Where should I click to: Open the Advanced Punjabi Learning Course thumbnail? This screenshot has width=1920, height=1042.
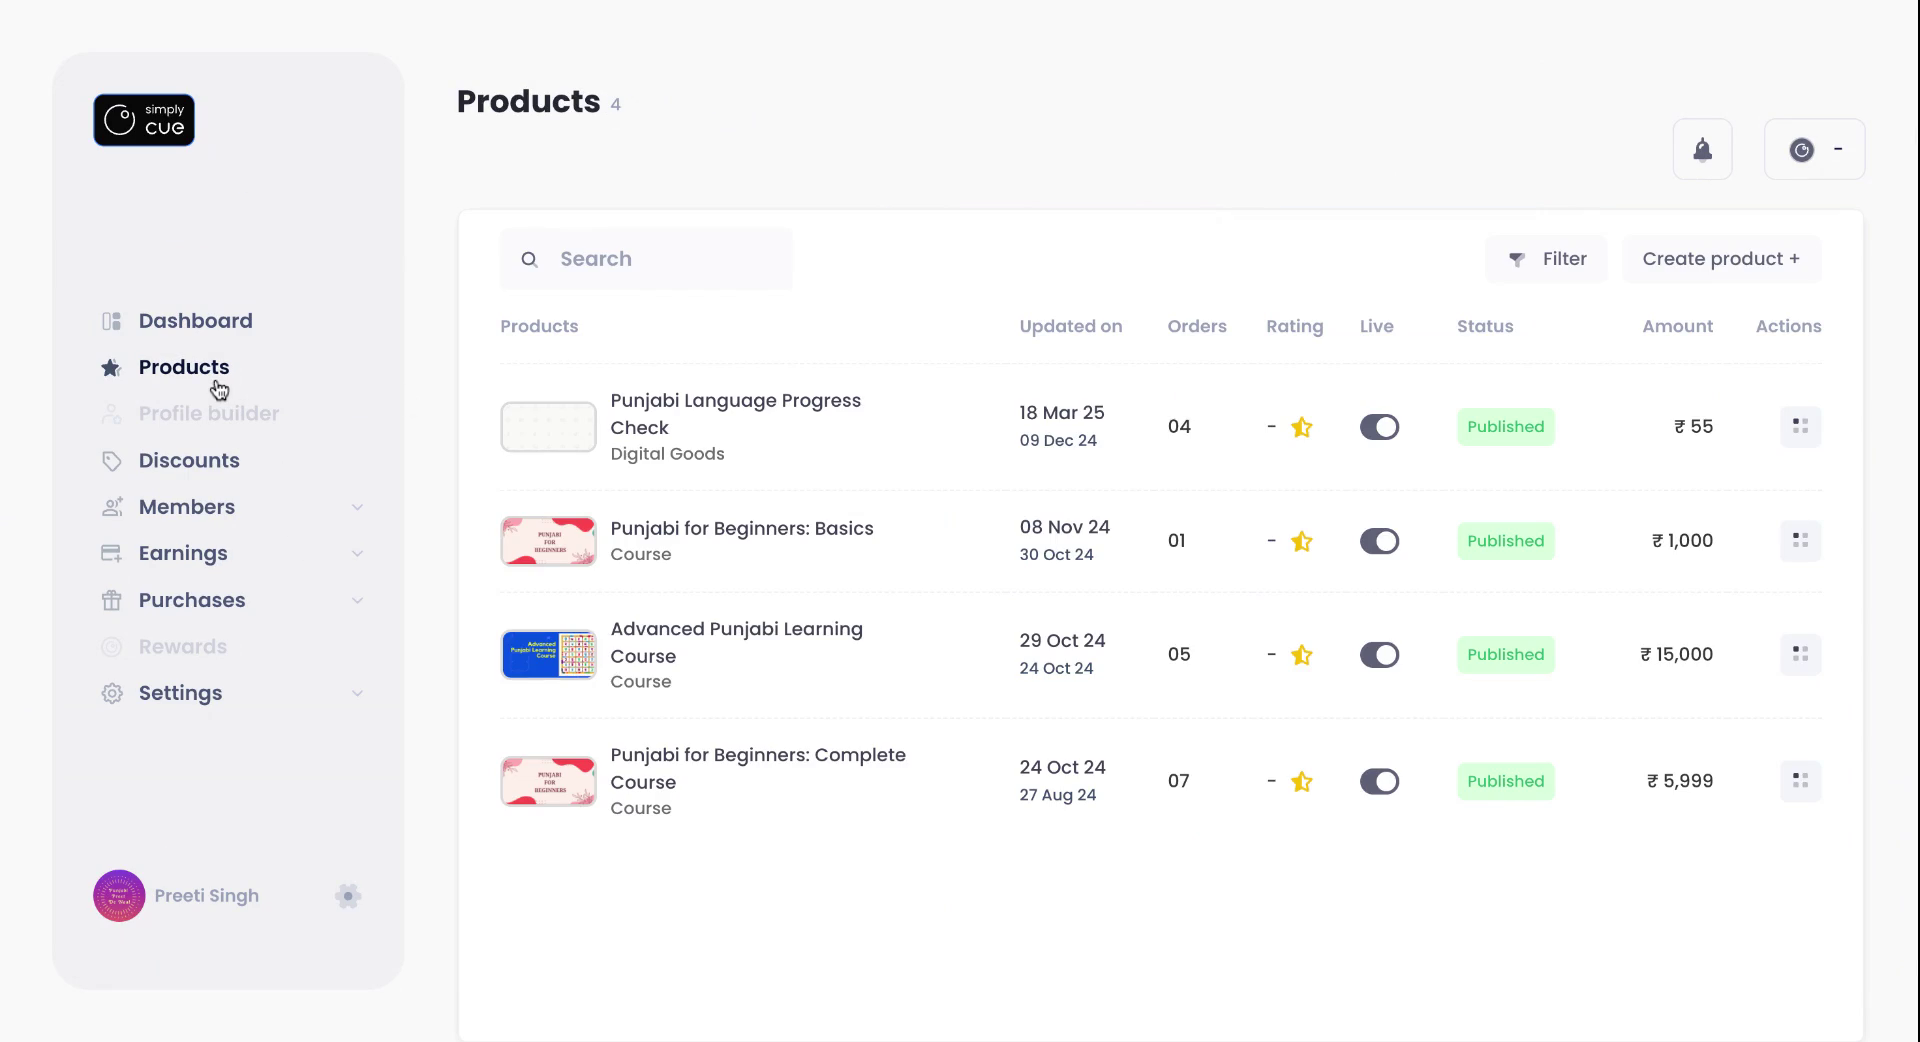tap(548, 655)
